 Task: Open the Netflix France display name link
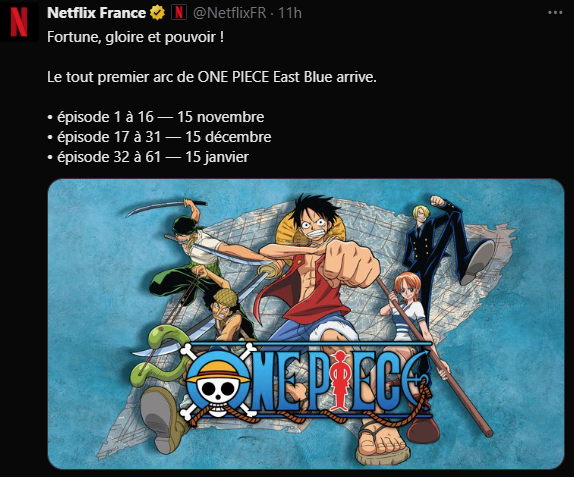tap(96, 13)
